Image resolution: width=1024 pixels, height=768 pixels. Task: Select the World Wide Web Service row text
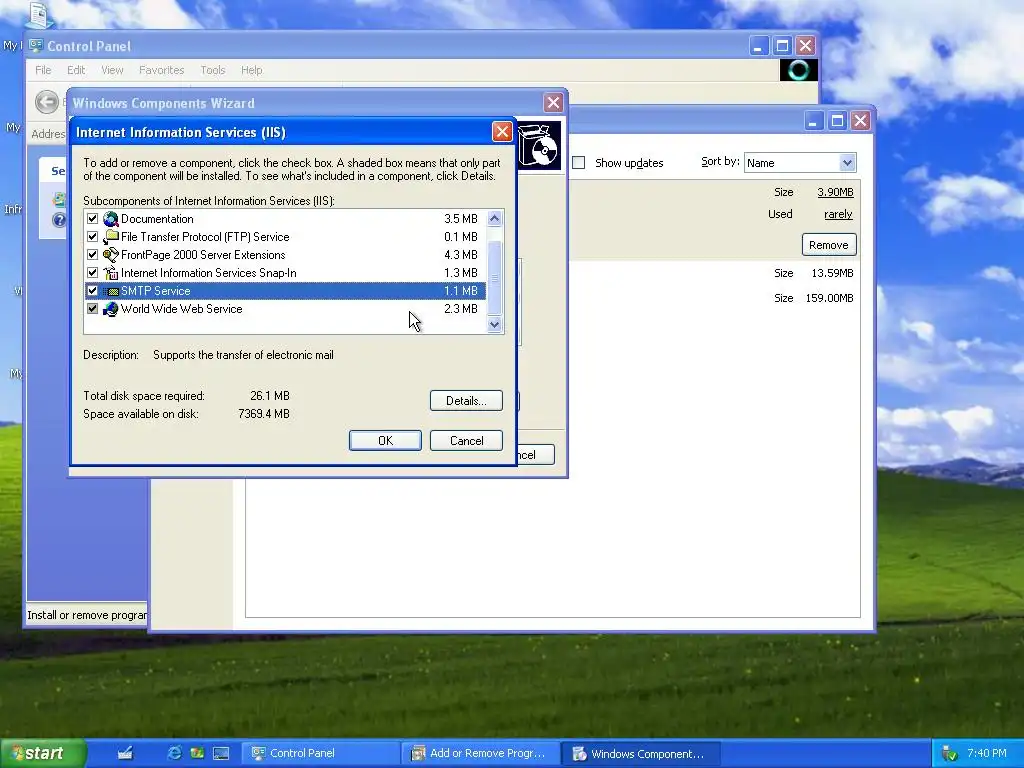182,309
